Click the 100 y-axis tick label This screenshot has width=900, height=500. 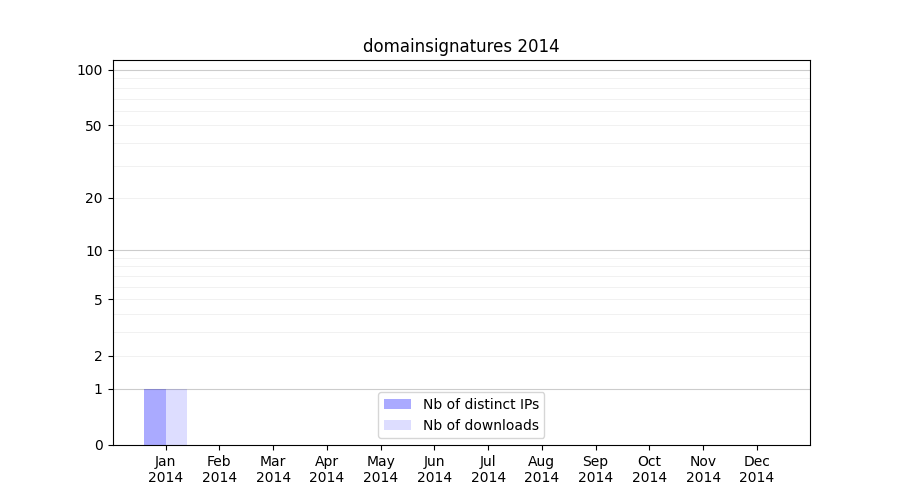pyautogui.click(x=90, y=70)
